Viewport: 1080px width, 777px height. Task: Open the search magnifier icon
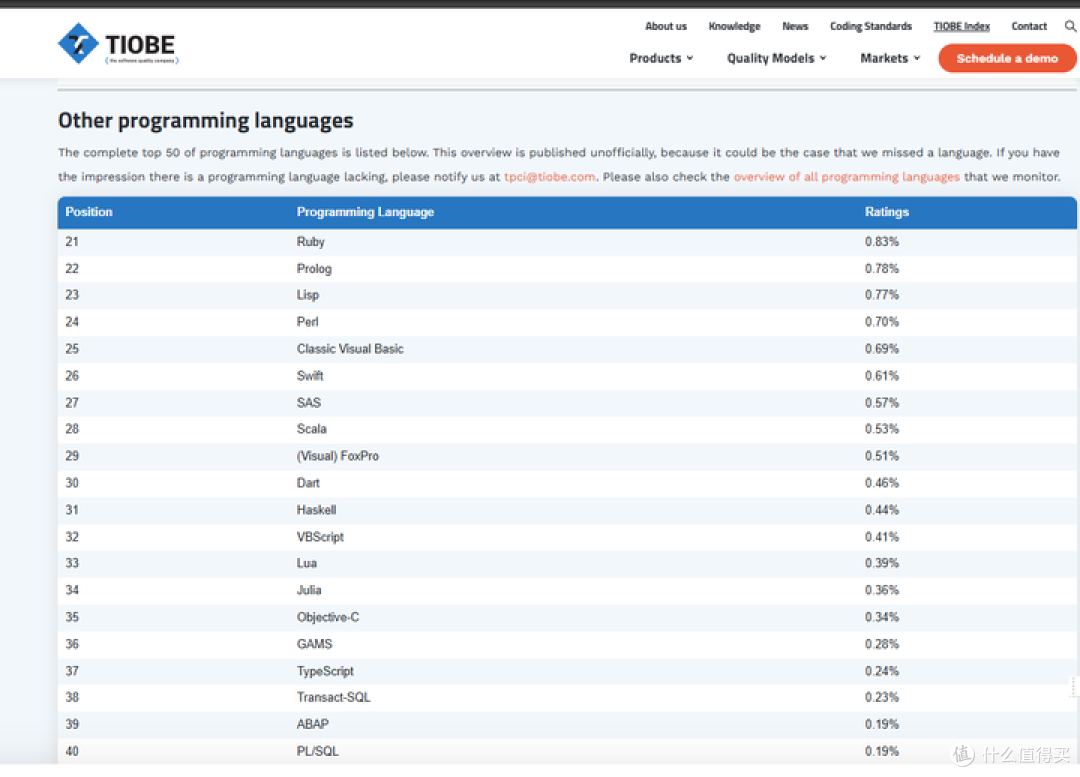point(1070,26)
